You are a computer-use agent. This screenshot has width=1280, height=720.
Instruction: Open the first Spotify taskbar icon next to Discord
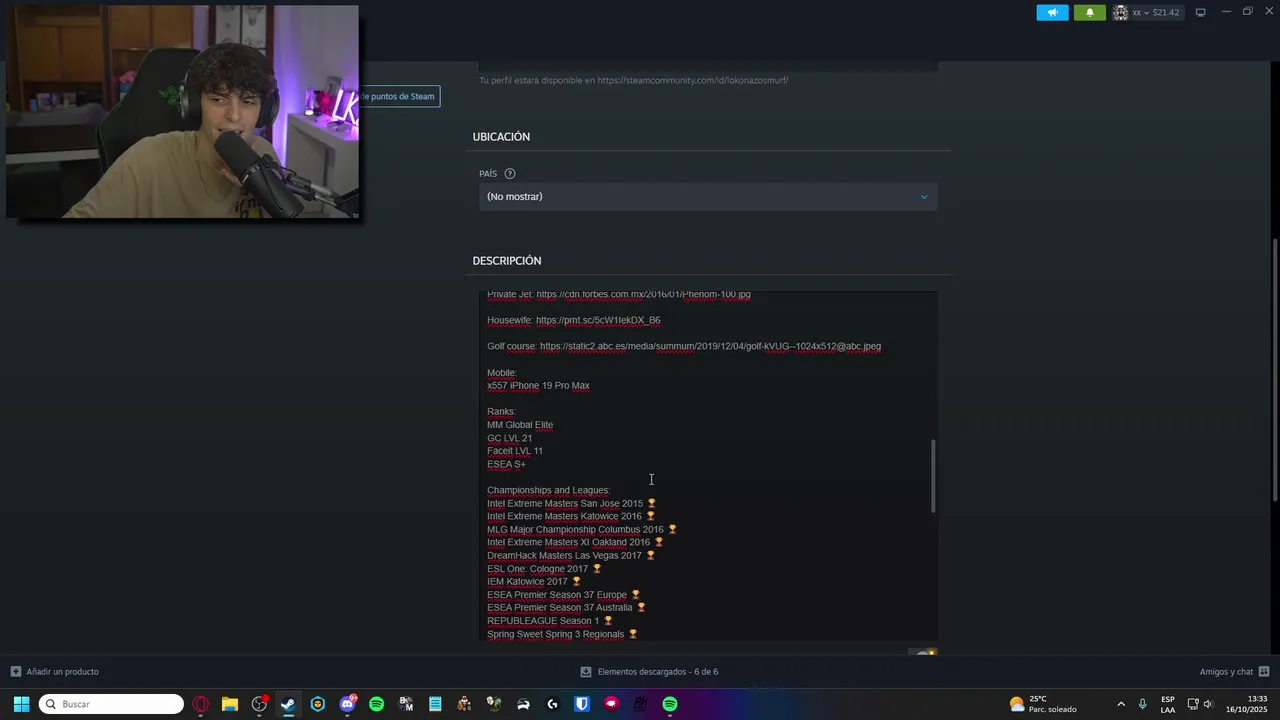[x=376, y=704]
